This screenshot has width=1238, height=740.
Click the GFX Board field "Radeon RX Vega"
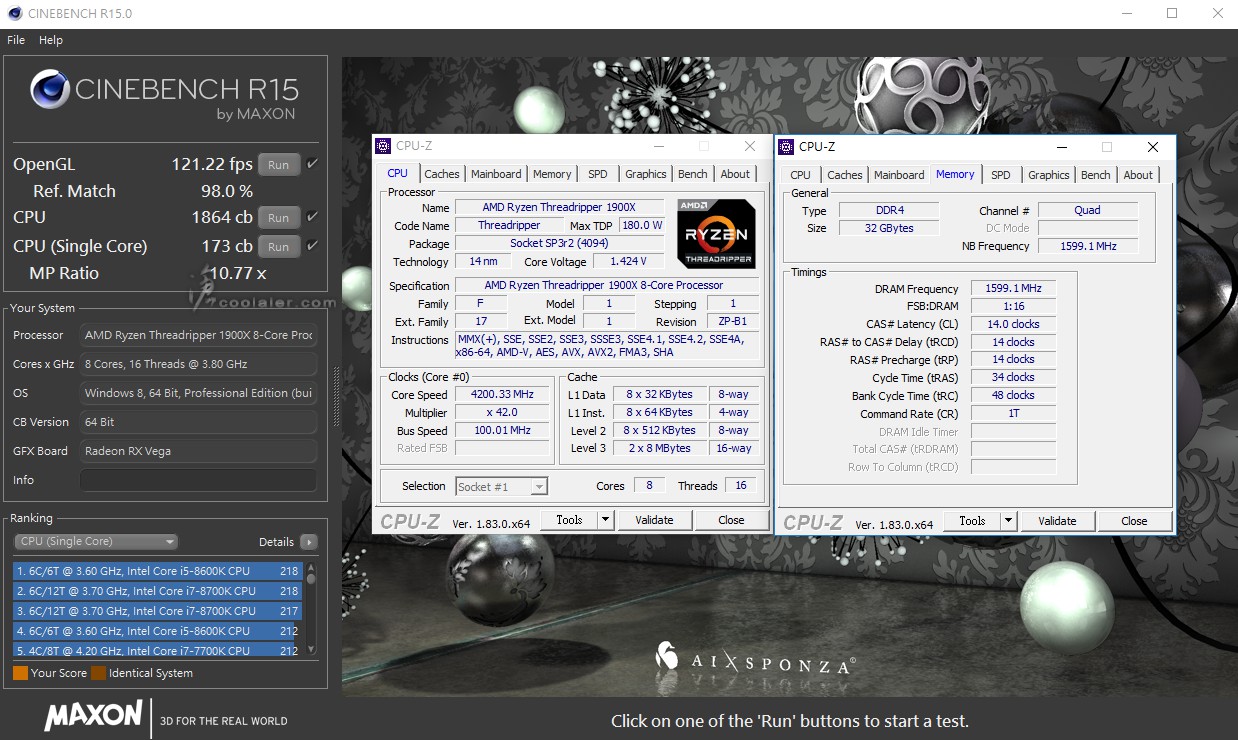pos(198,451)
